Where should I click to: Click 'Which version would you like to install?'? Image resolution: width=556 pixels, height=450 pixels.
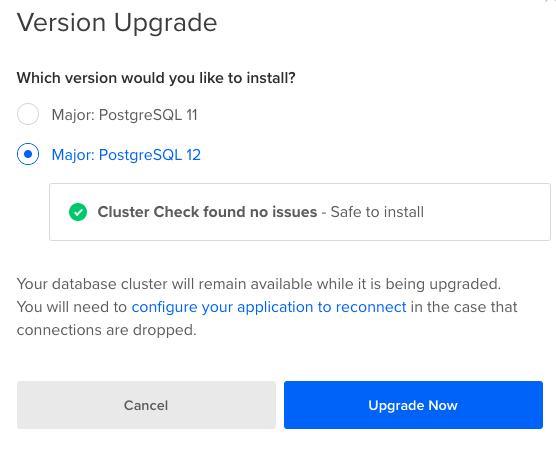click(x=156, y=78)
